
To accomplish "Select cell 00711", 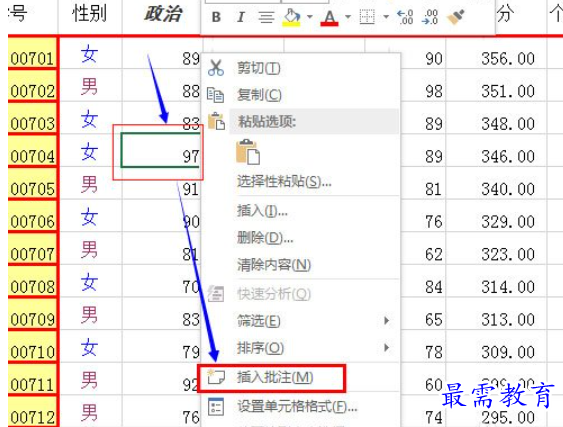I will tap(32, 379).
